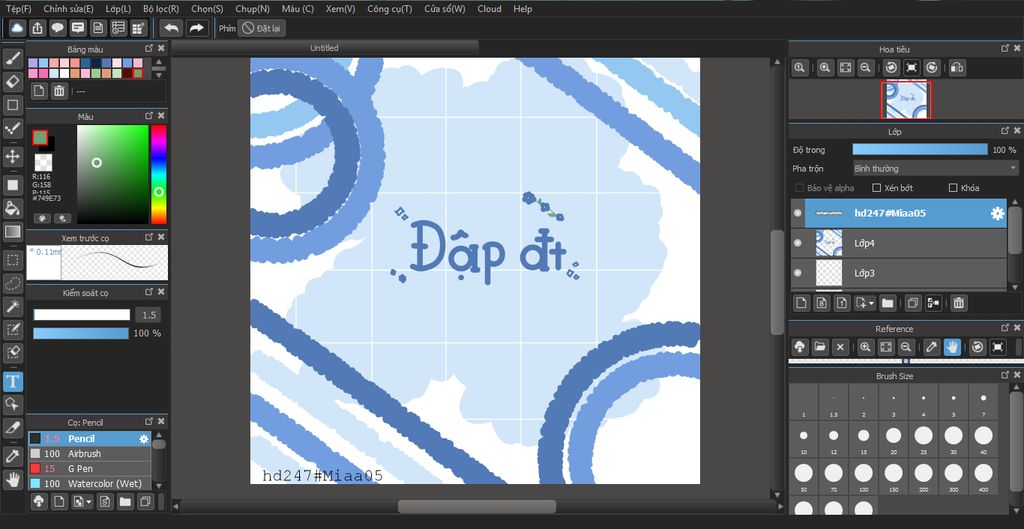1024x529 pixels.
Task: Enable the Khóa lock checkbox
Action: 953,187
